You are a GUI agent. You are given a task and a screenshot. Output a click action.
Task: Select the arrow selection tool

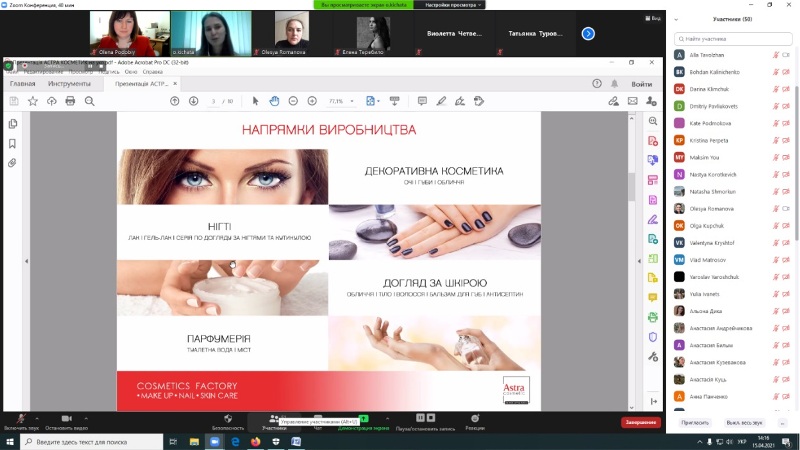255,101
